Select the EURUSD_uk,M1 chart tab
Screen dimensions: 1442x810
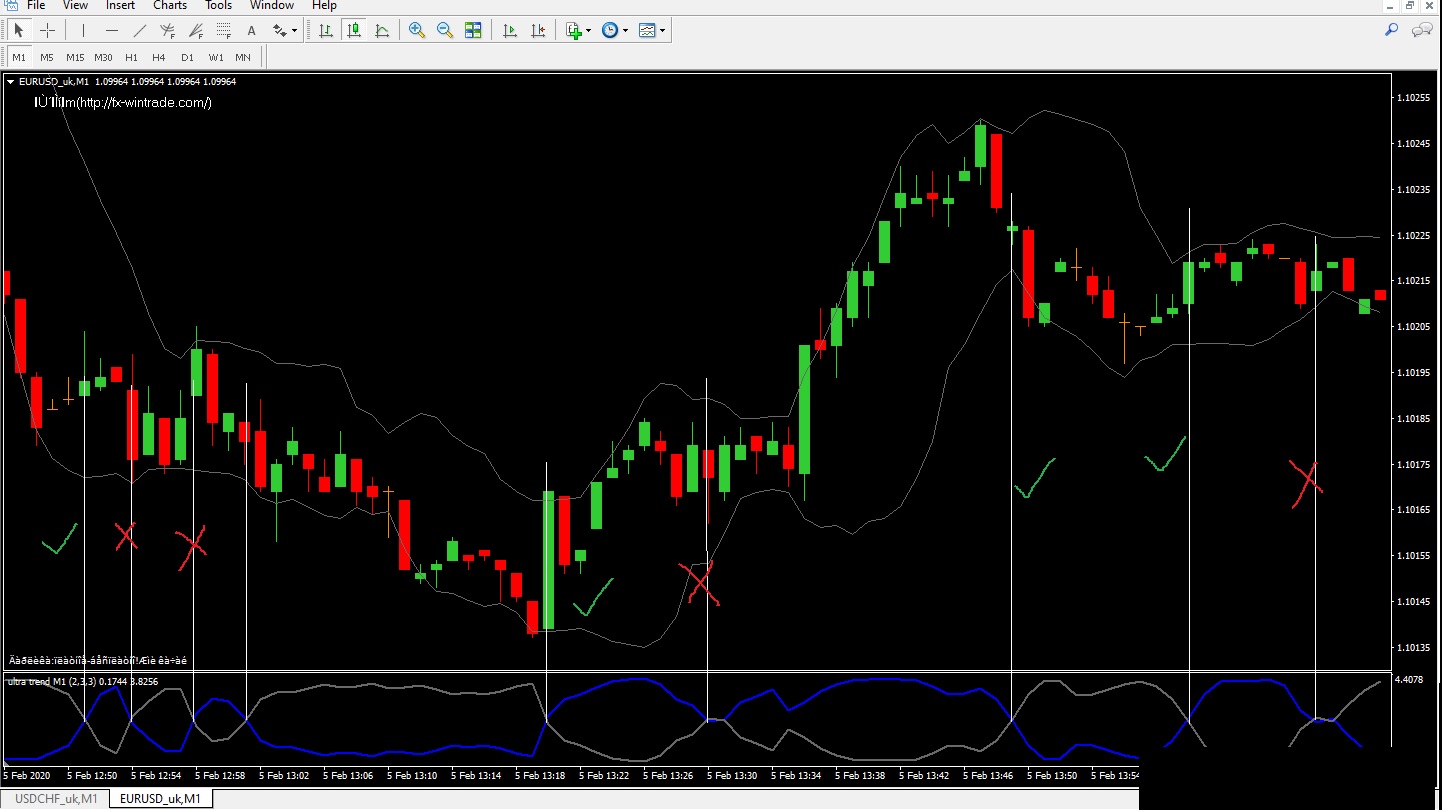coord(161,798)
